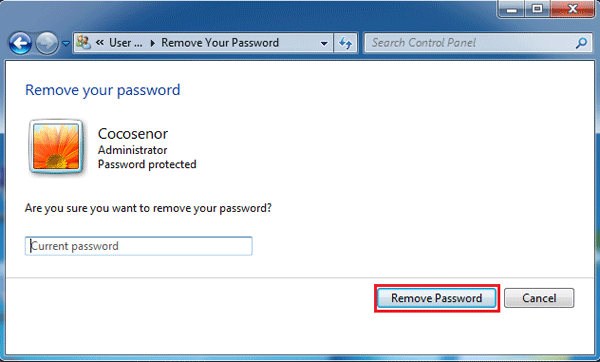Focus the Search Control Panel box
This screenshot has height=362, width=600.
(x=470, y=43)
